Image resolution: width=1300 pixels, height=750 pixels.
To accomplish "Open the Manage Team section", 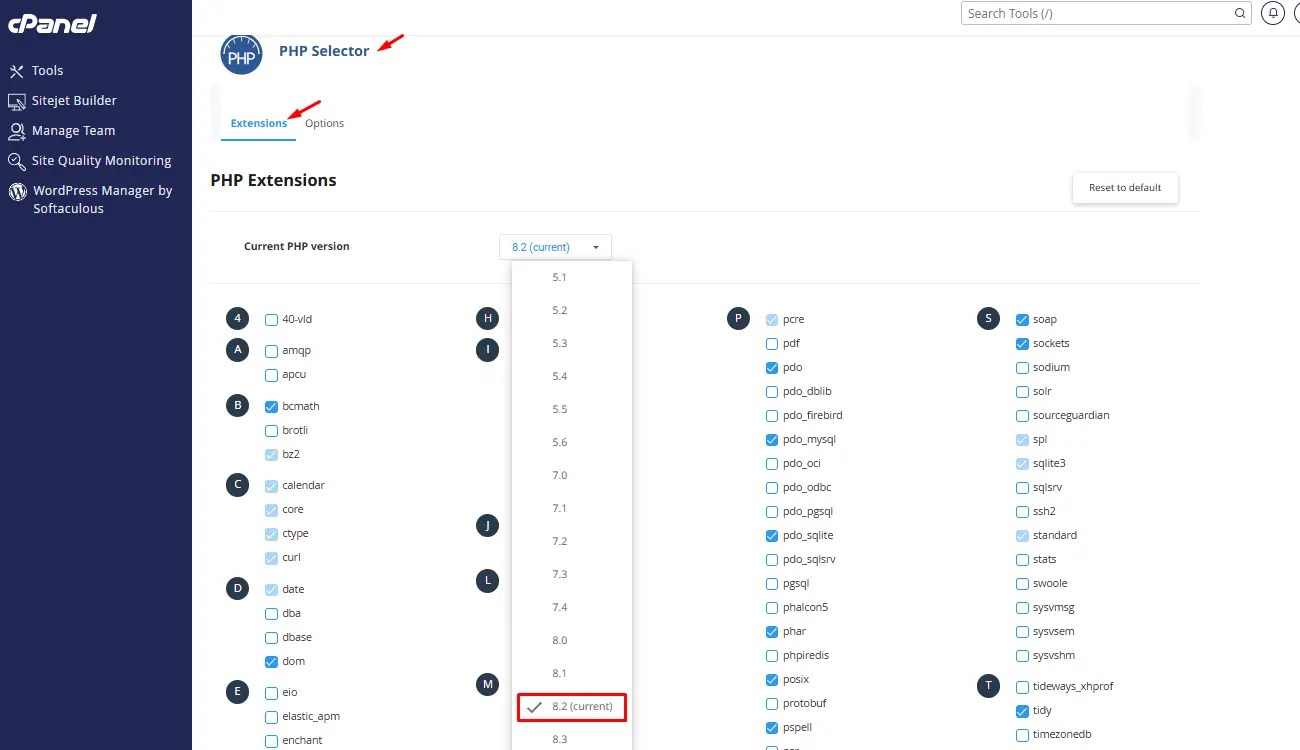I will pos(61,131).
